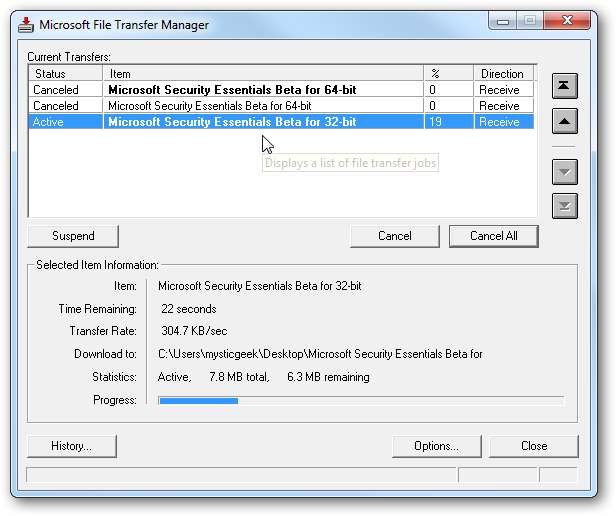The image size is (616, 516).
Task: Suspend the selected transfer
Action: [73, 236]
